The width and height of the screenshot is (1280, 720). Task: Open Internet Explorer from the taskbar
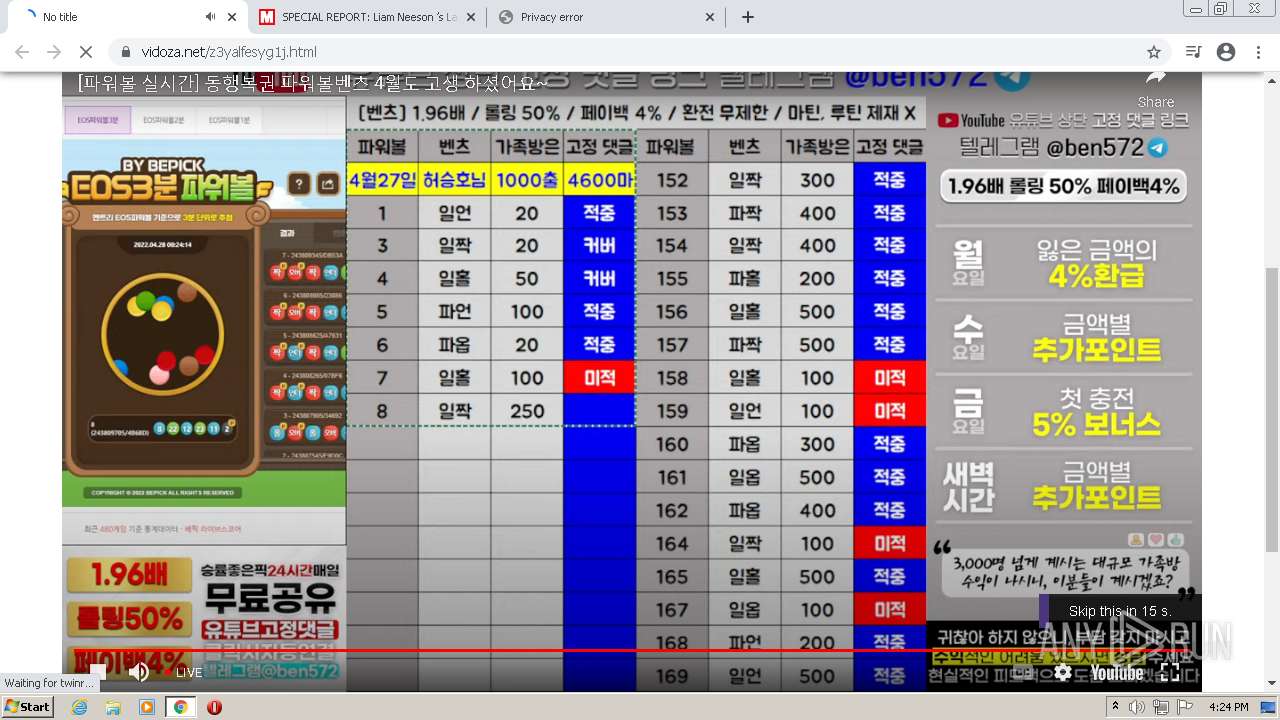click(x=79, y=707)
